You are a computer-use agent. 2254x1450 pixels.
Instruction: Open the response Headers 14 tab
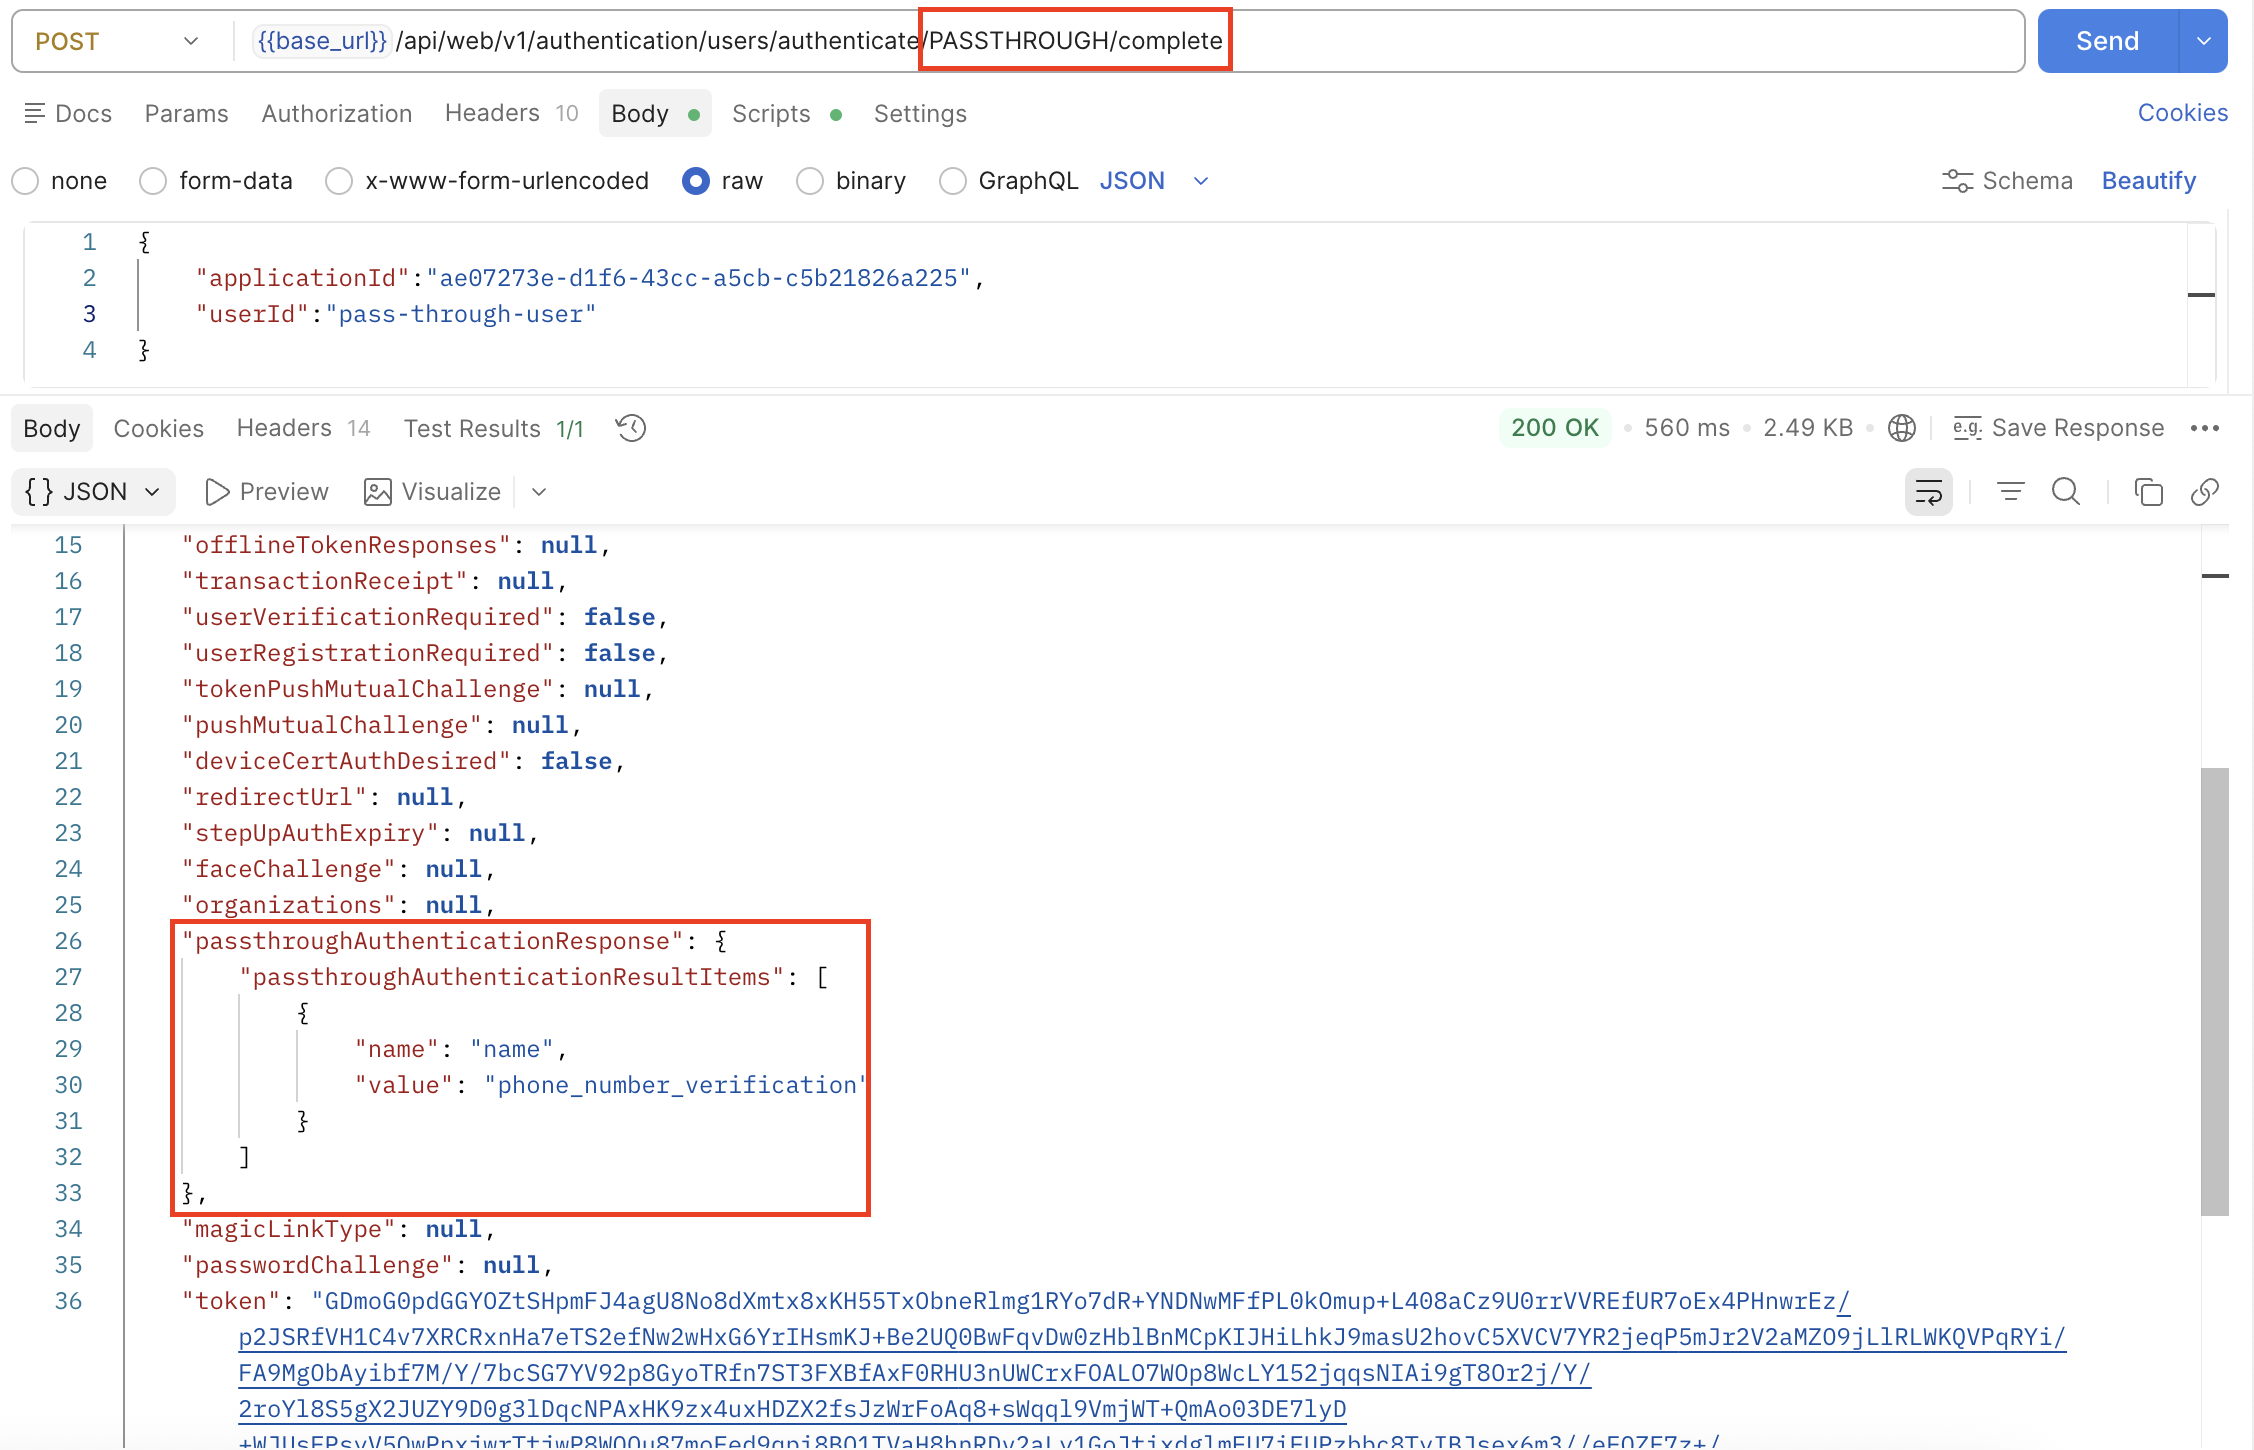[x=303, y=428]
